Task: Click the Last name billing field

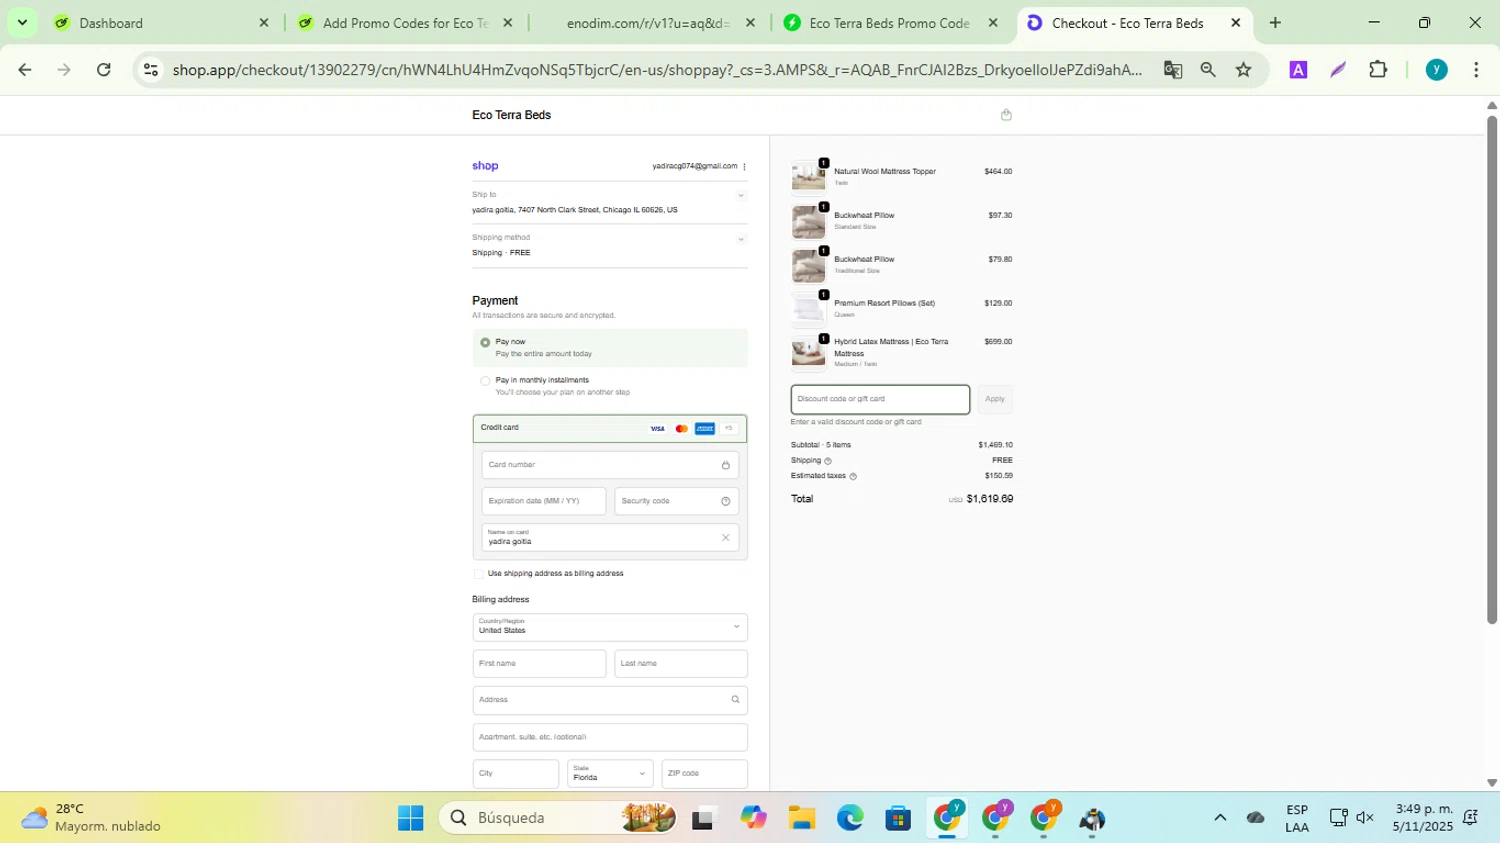Action: click(681, 664)
